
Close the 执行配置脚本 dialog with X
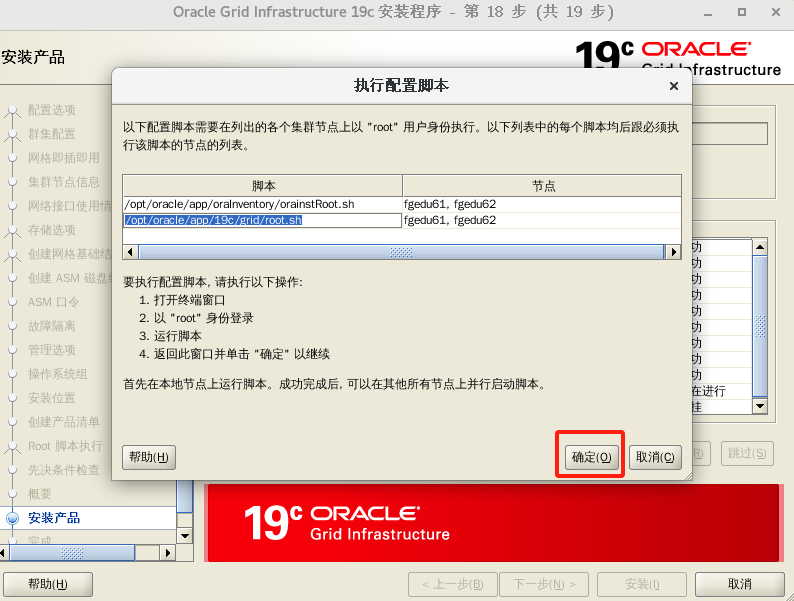point(674,87)
